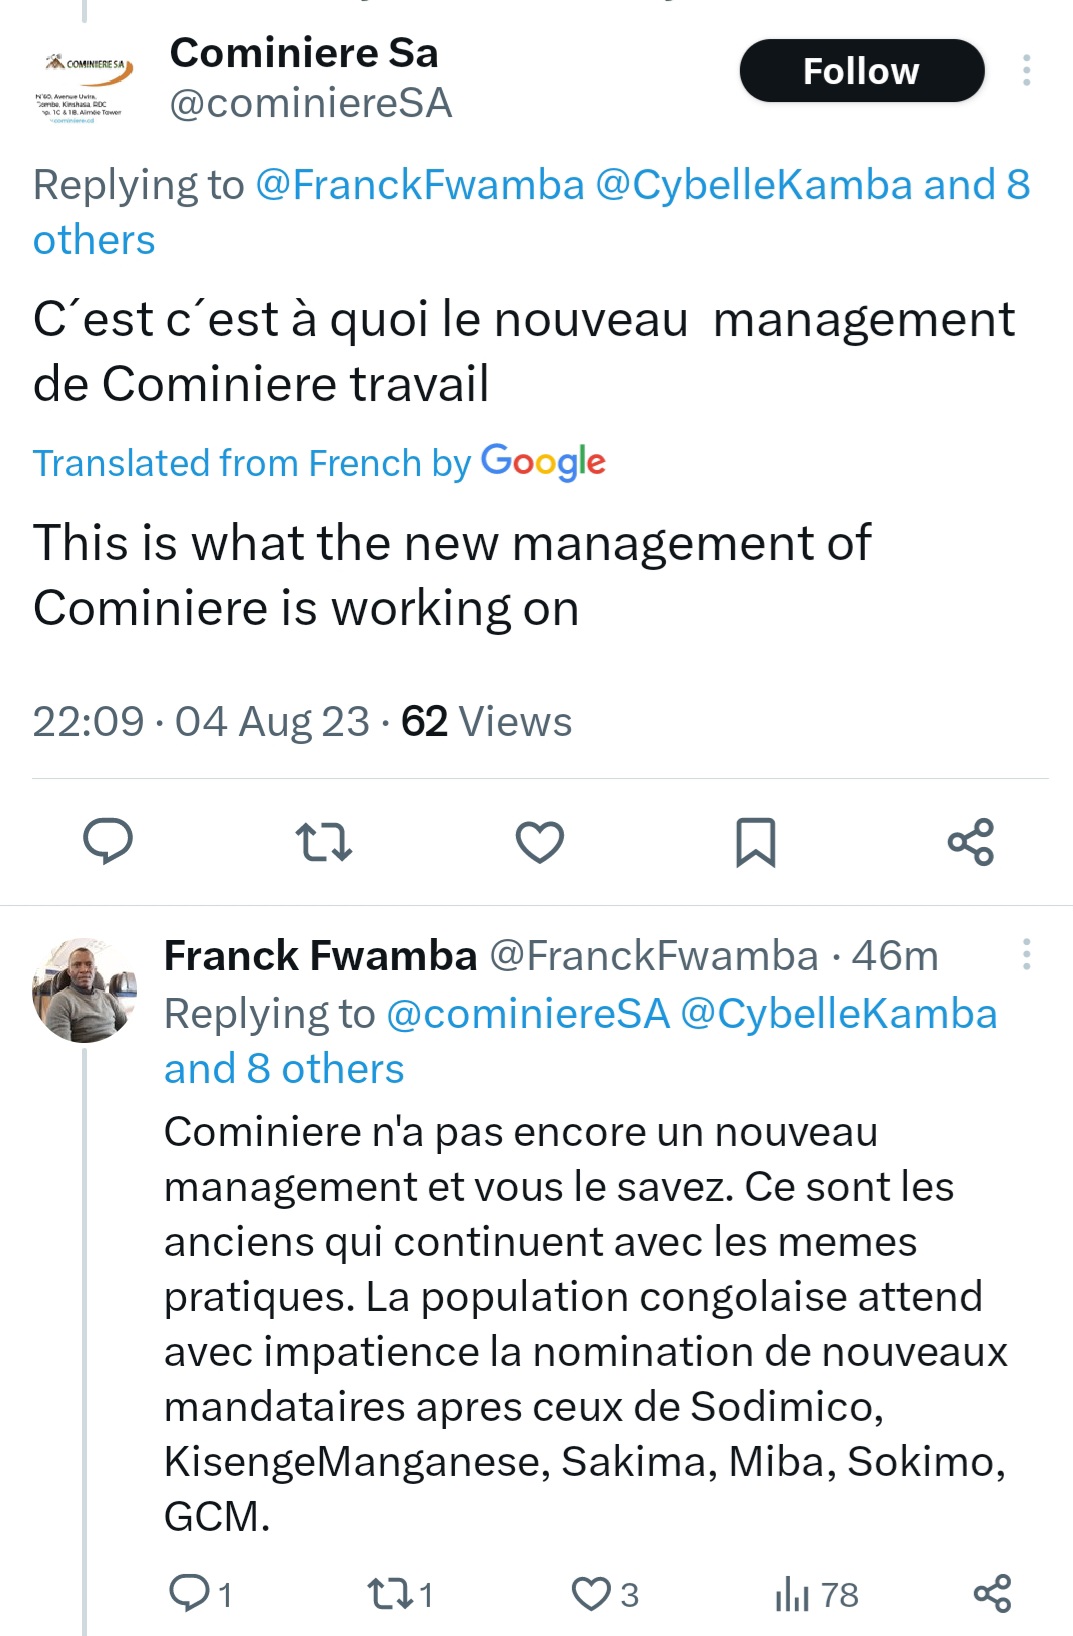This screenshot has width=1073, height=1636.
Task: Retweet the Cominiere Sa post
Action: [x=324, y=842]
